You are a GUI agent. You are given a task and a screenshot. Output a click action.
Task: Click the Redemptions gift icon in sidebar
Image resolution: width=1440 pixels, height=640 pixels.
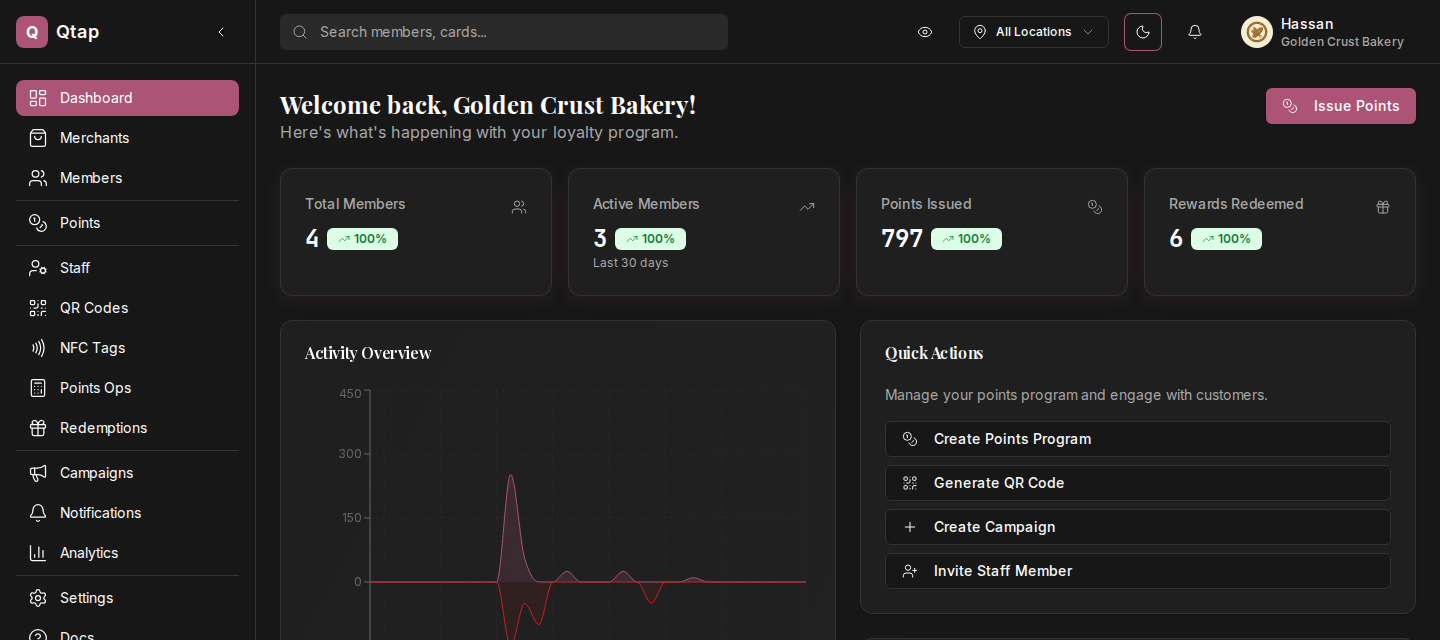(x=38, y=428)
